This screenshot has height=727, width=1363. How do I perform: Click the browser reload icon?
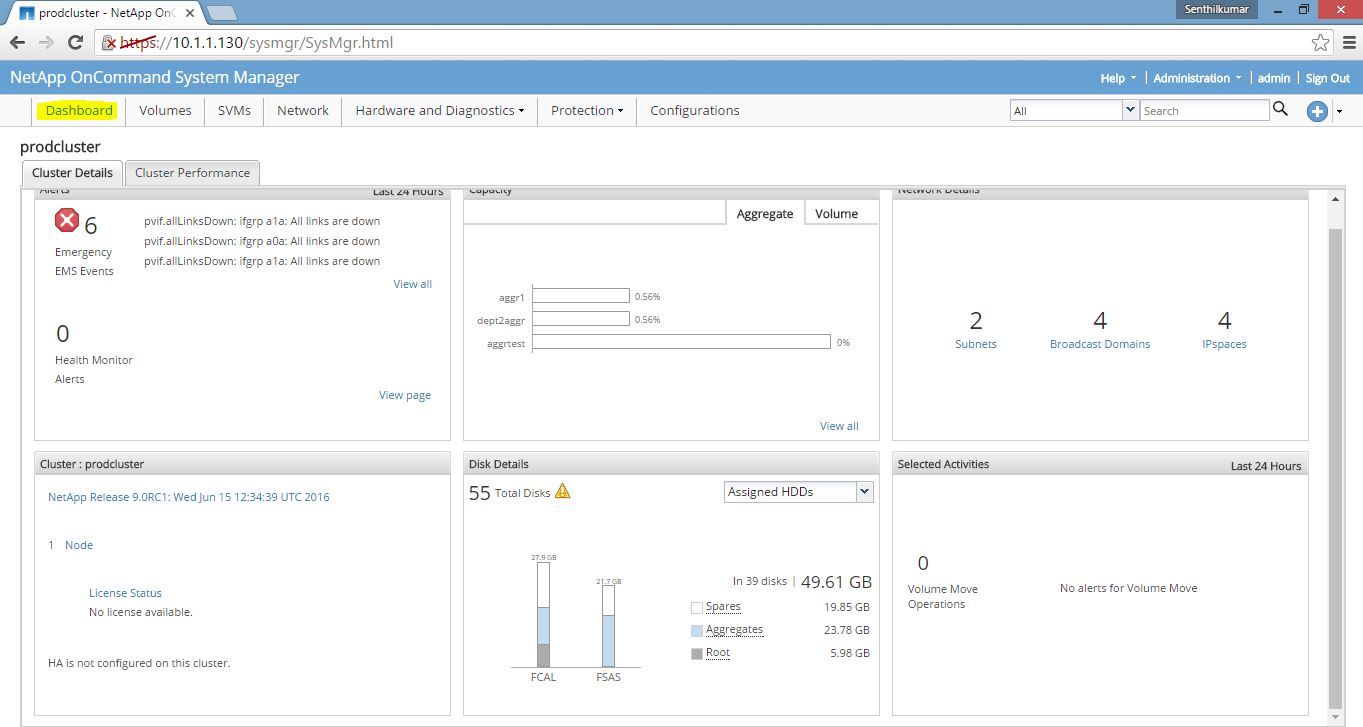tap(76, 42)
